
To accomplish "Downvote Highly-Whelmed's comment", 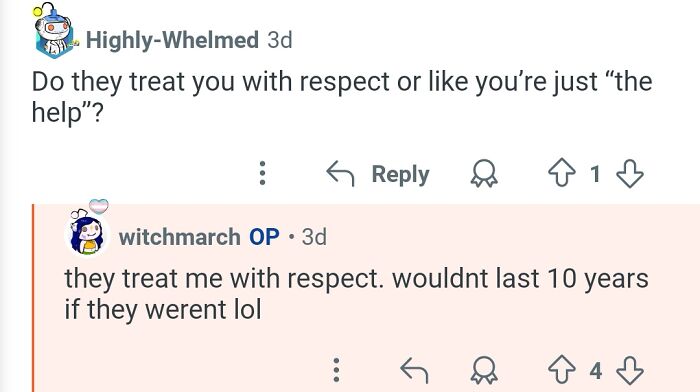I will tap(629, 173).
